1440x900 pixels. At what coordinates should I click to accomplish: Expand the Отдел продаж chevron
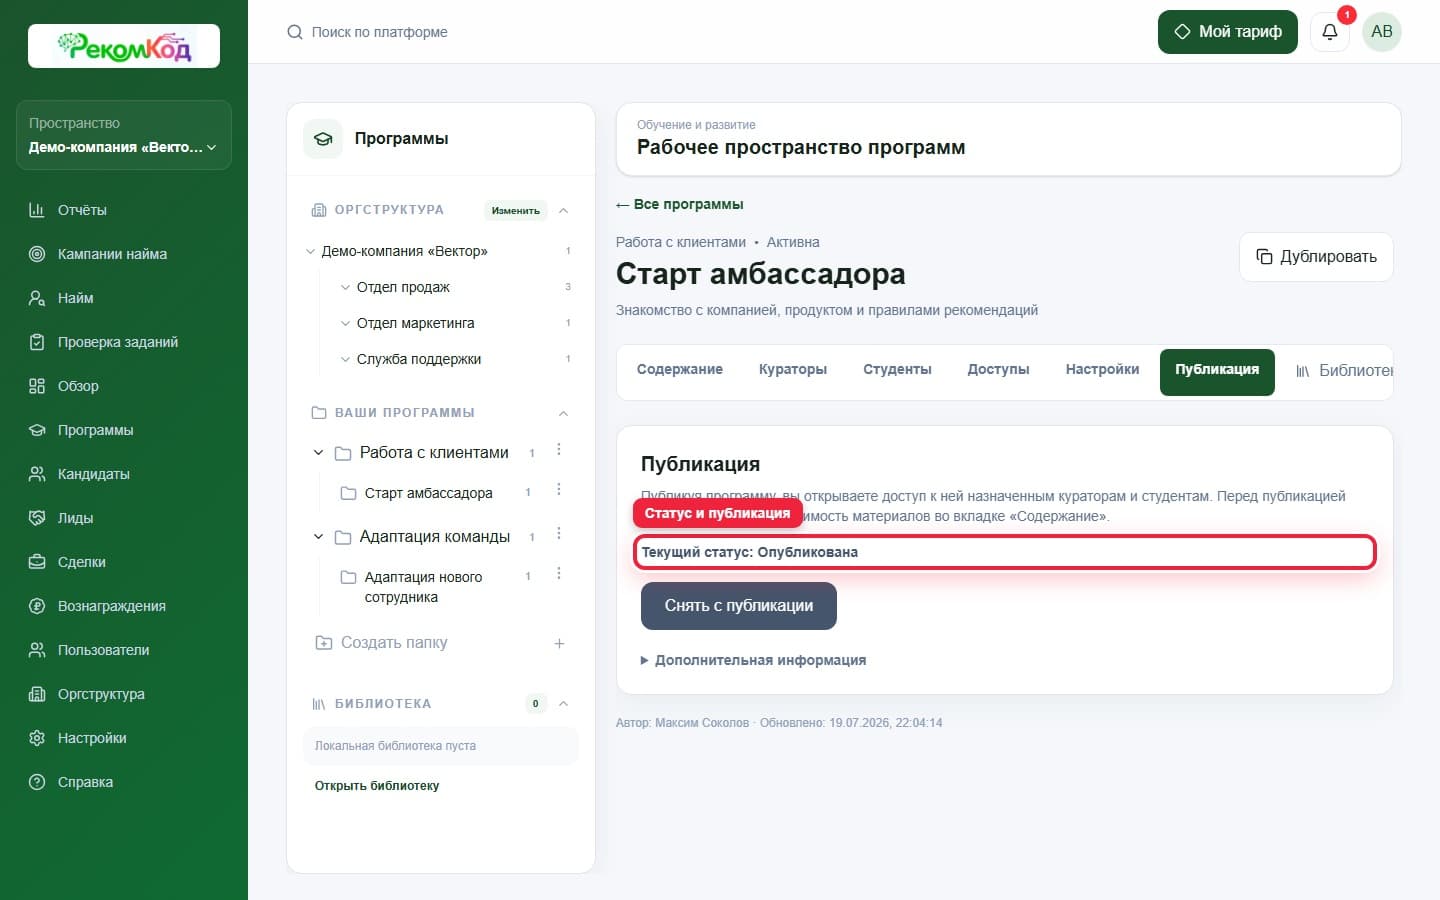[x=346, y=287]
